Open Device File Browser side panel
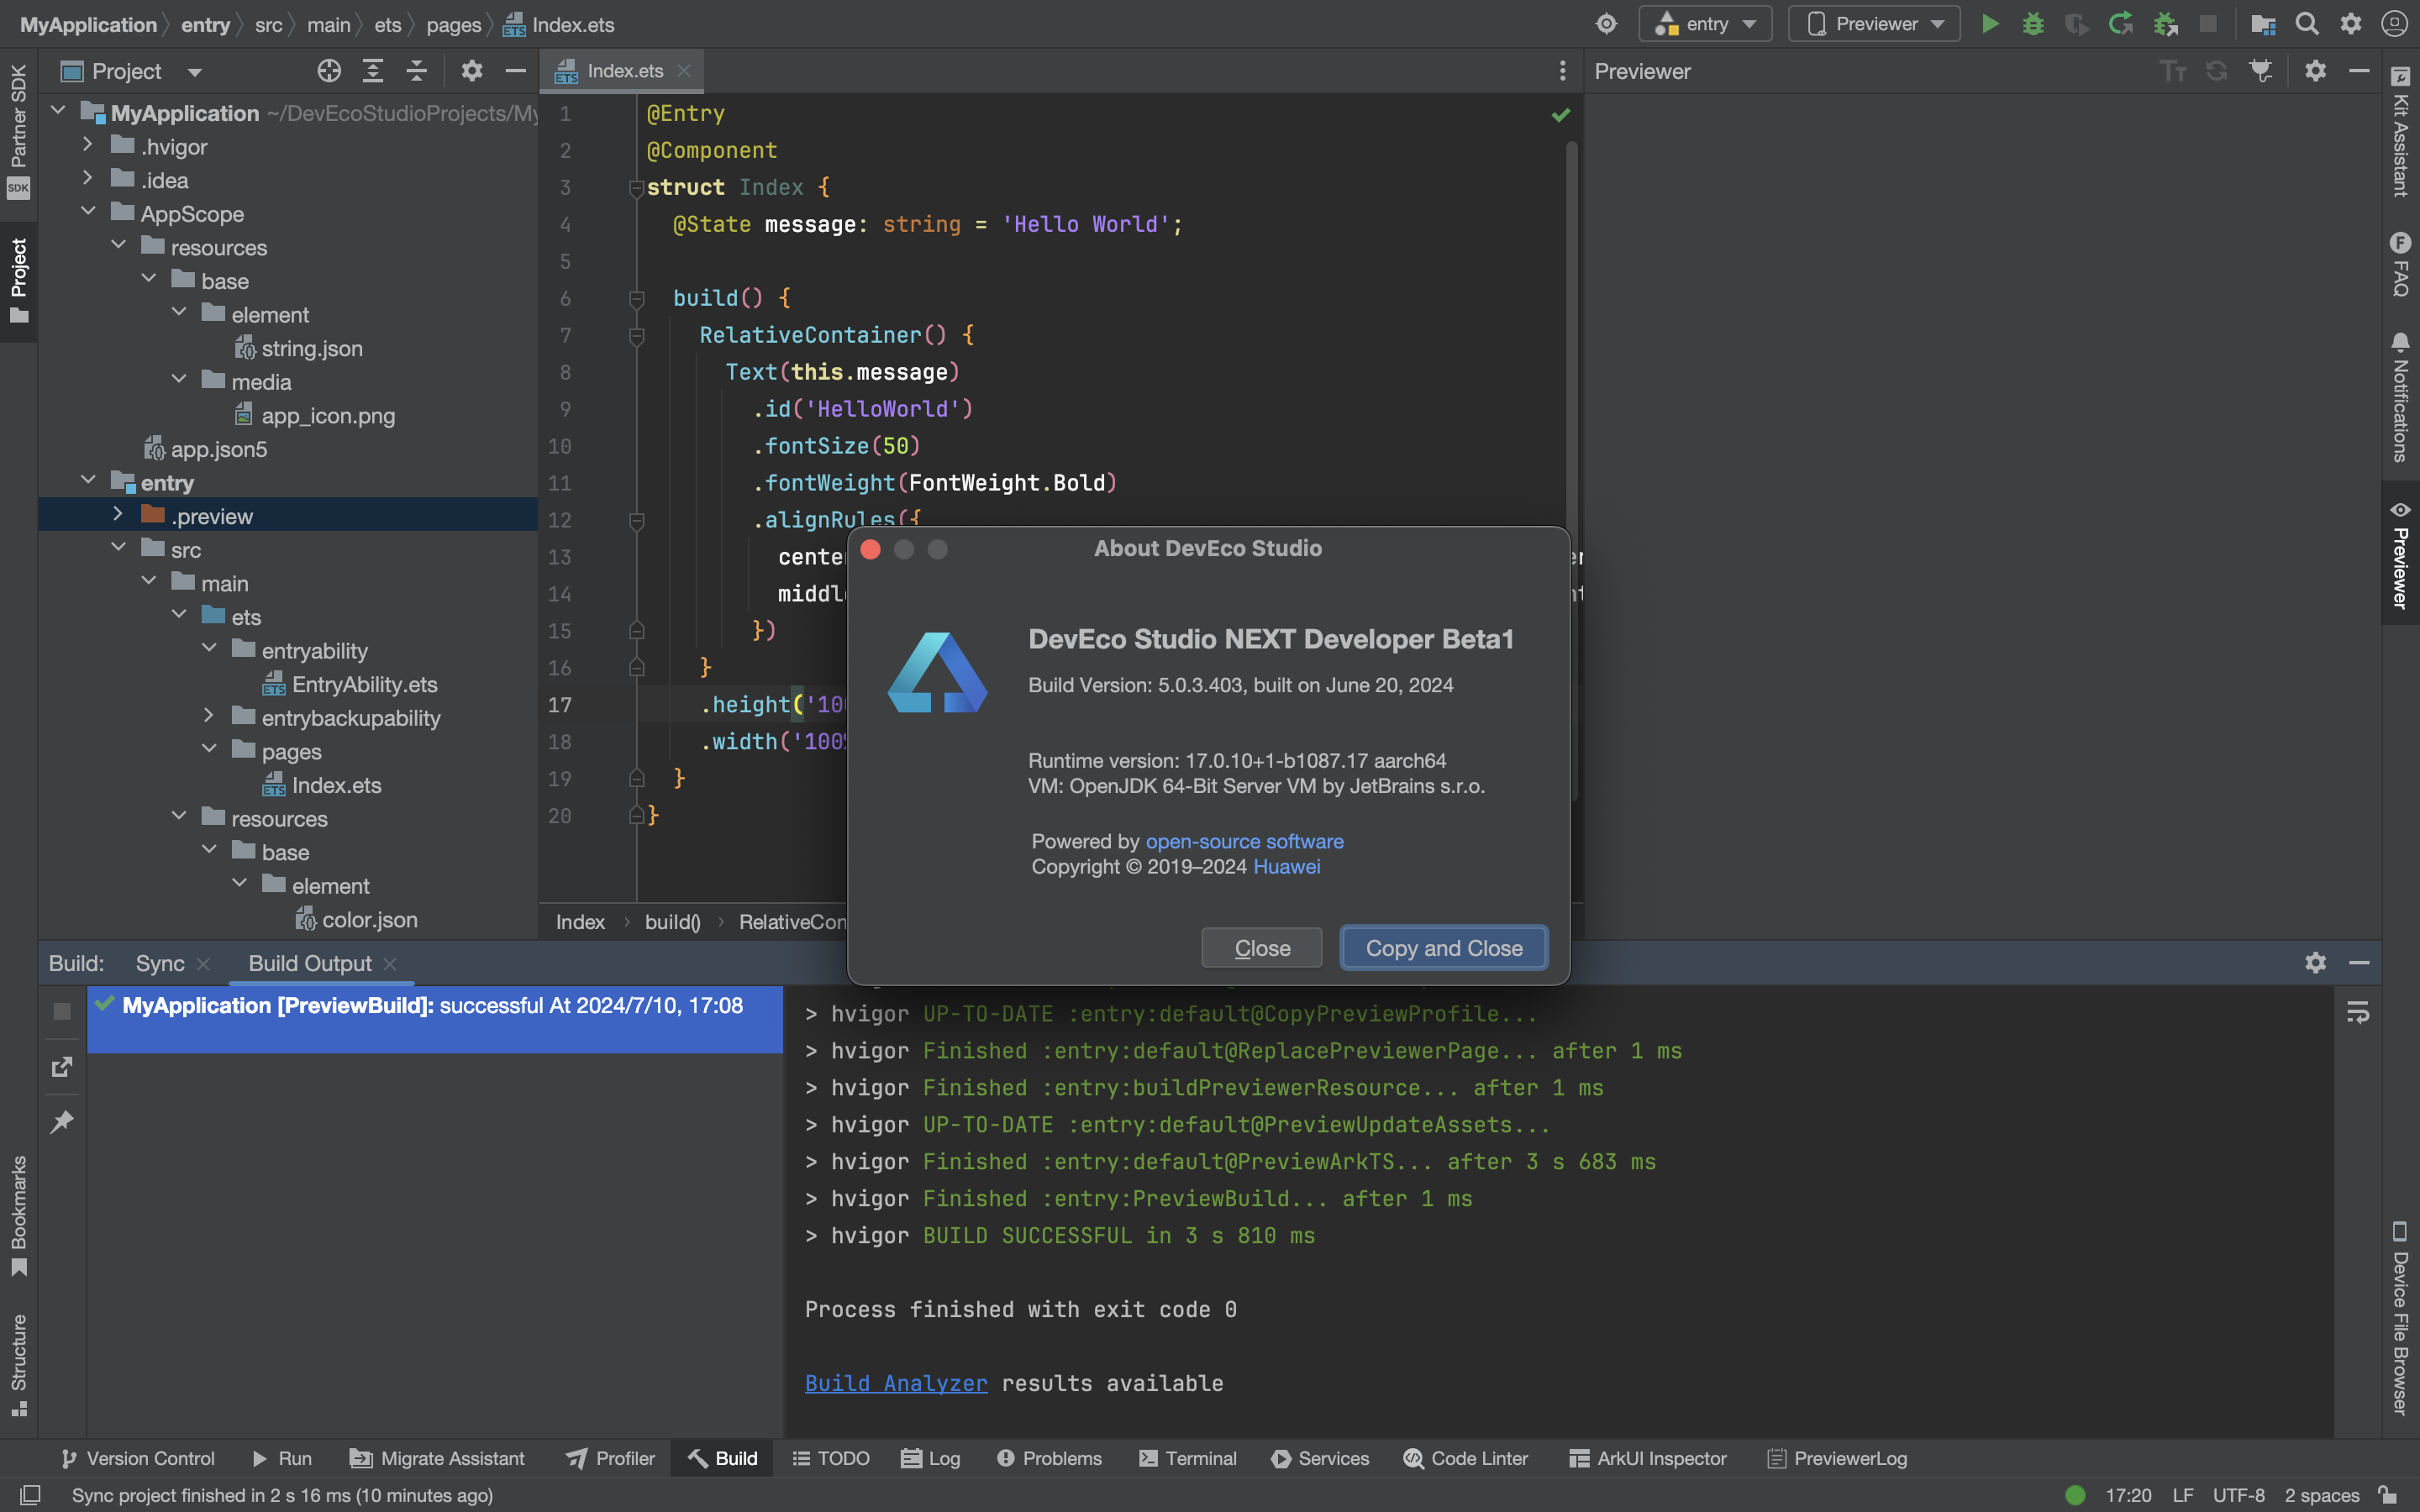Viewport: 2420px width, 1512px height. click(2400, 1319)
